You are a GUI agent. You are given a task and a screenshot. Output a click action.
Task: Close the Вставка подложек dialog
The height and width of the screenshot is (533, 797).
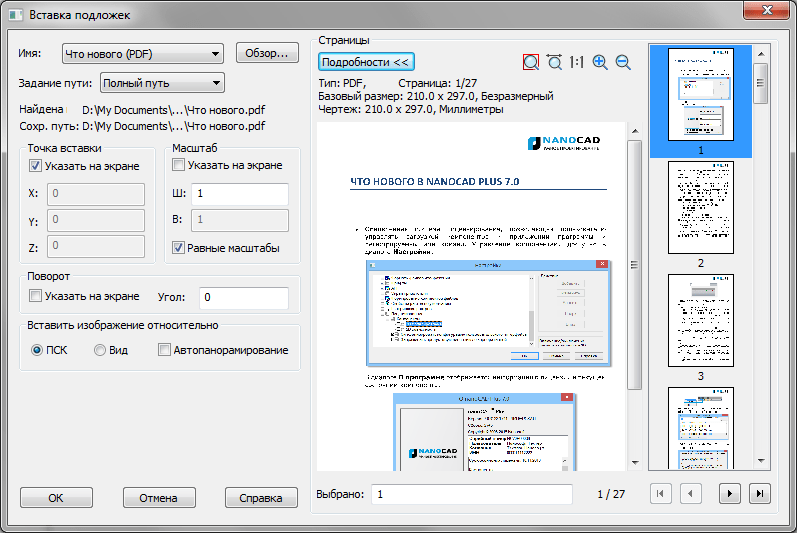(x=768, y=10)
